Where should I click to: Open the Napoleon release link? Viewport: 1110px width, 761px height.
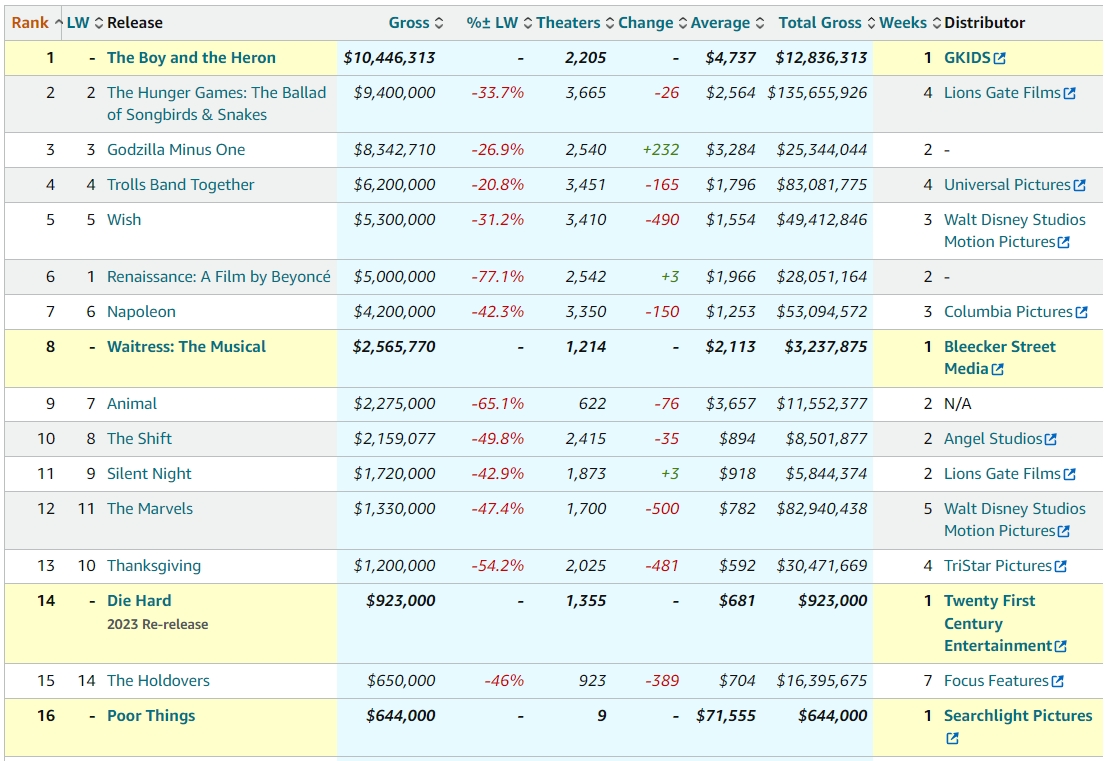[x=141, y=312]
